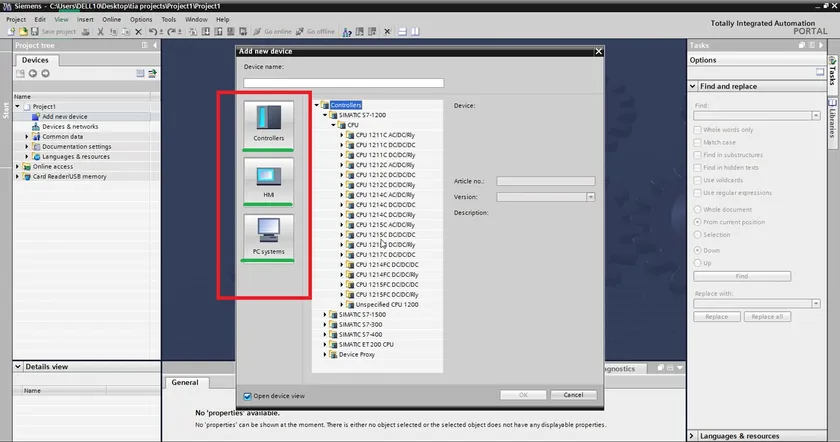Open the Online menu
The image size is (840, 442).
tap(111, 19)
